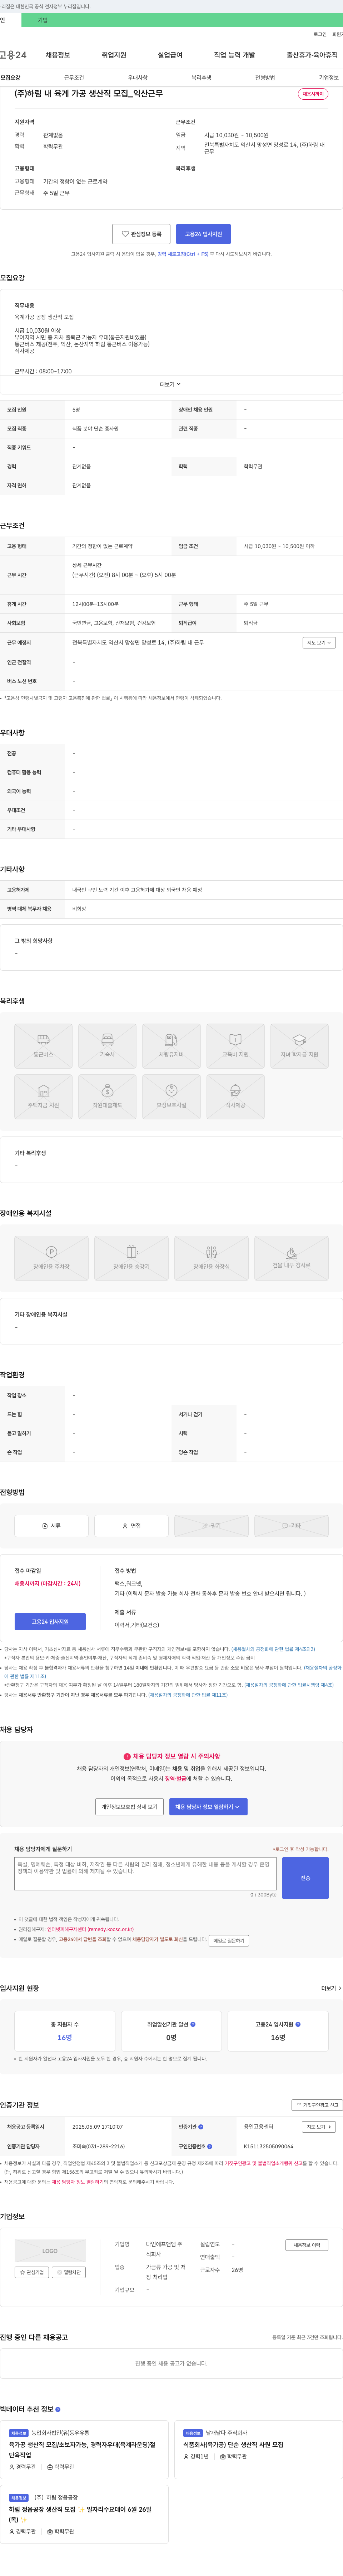This screenshot has width=343, height=2576.
Task: Click the 거짓구인광고 신고 button
Action: pyautogui.click(x=317, y=2105)
